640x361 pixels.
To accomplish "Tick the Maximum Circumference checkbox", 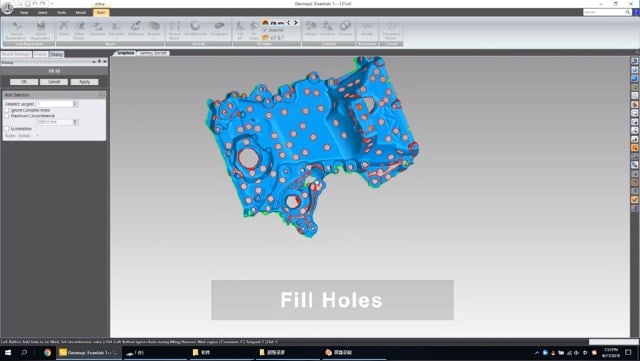I will point(7,116).
